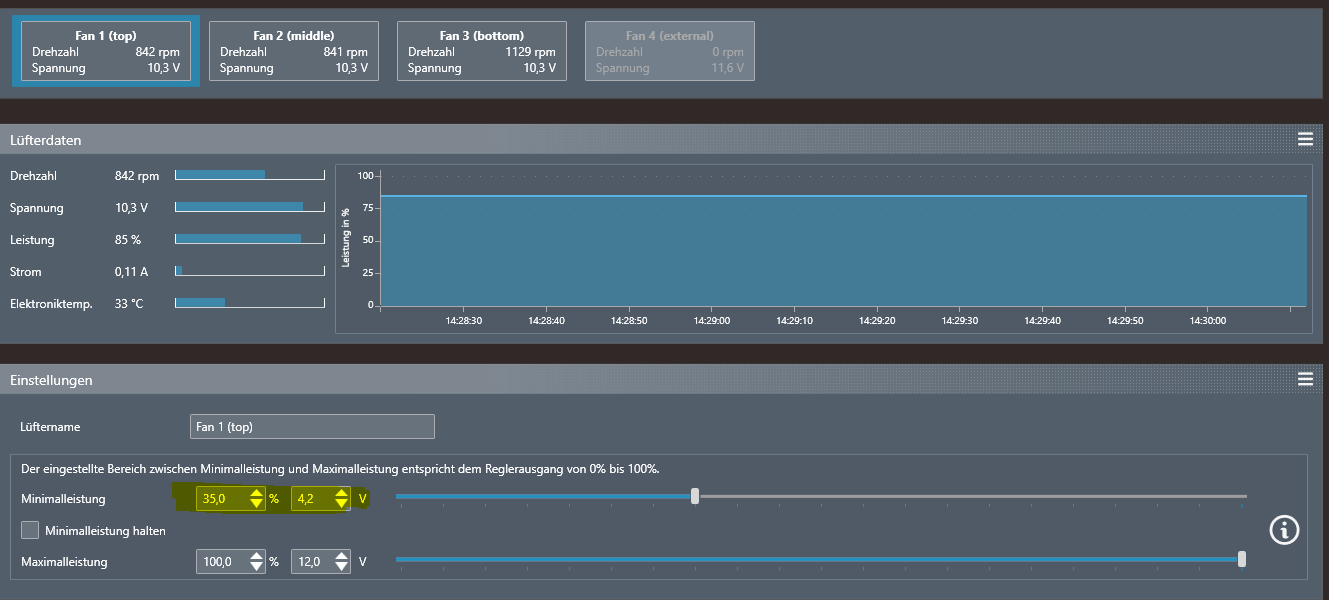Click the Maximalleistung voltage value field

click(310, 562)
